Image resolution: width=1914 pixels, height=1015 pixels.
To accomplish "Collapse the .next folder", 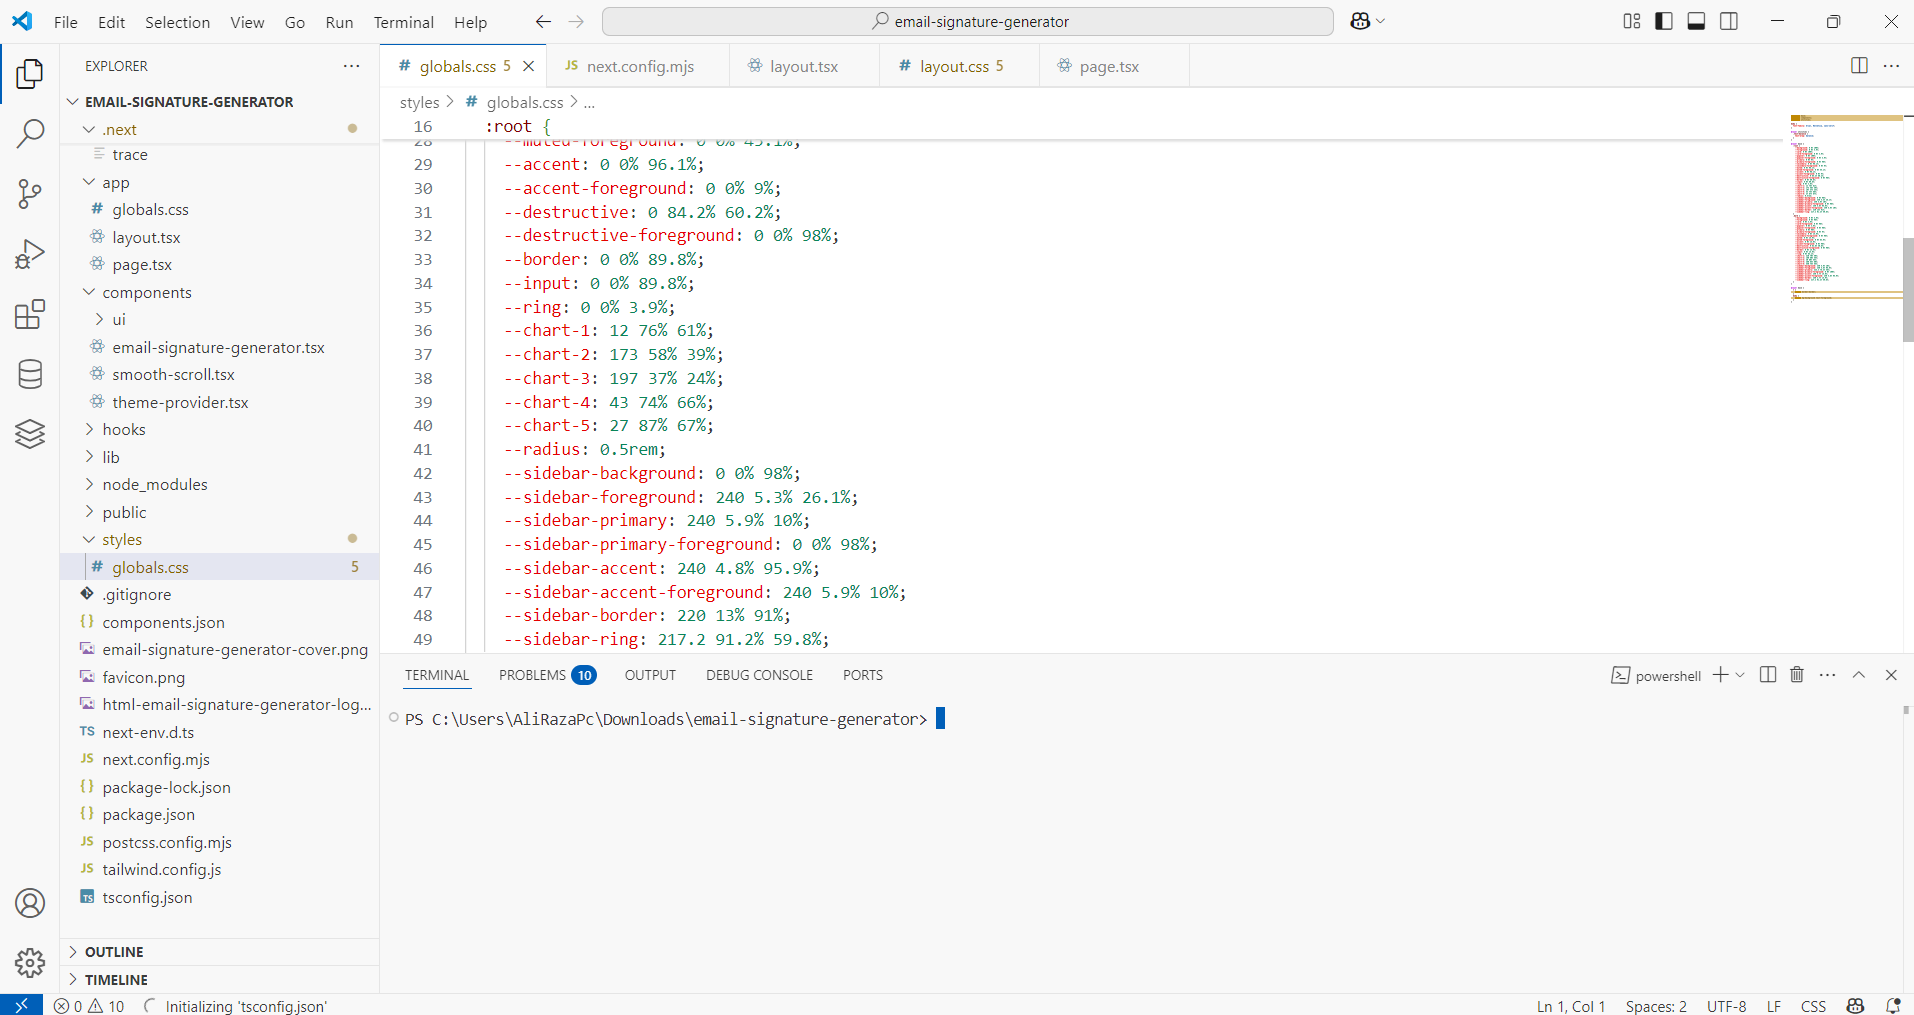I will tap(89, 129).
